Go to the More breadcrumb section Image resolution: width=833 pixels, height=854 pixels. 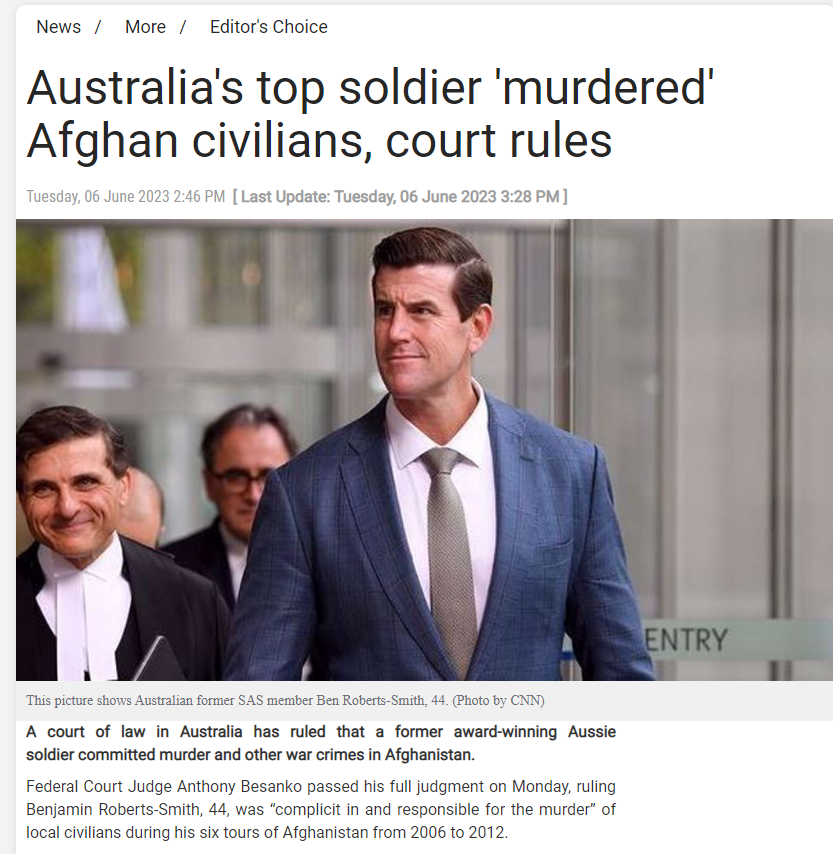145,27
